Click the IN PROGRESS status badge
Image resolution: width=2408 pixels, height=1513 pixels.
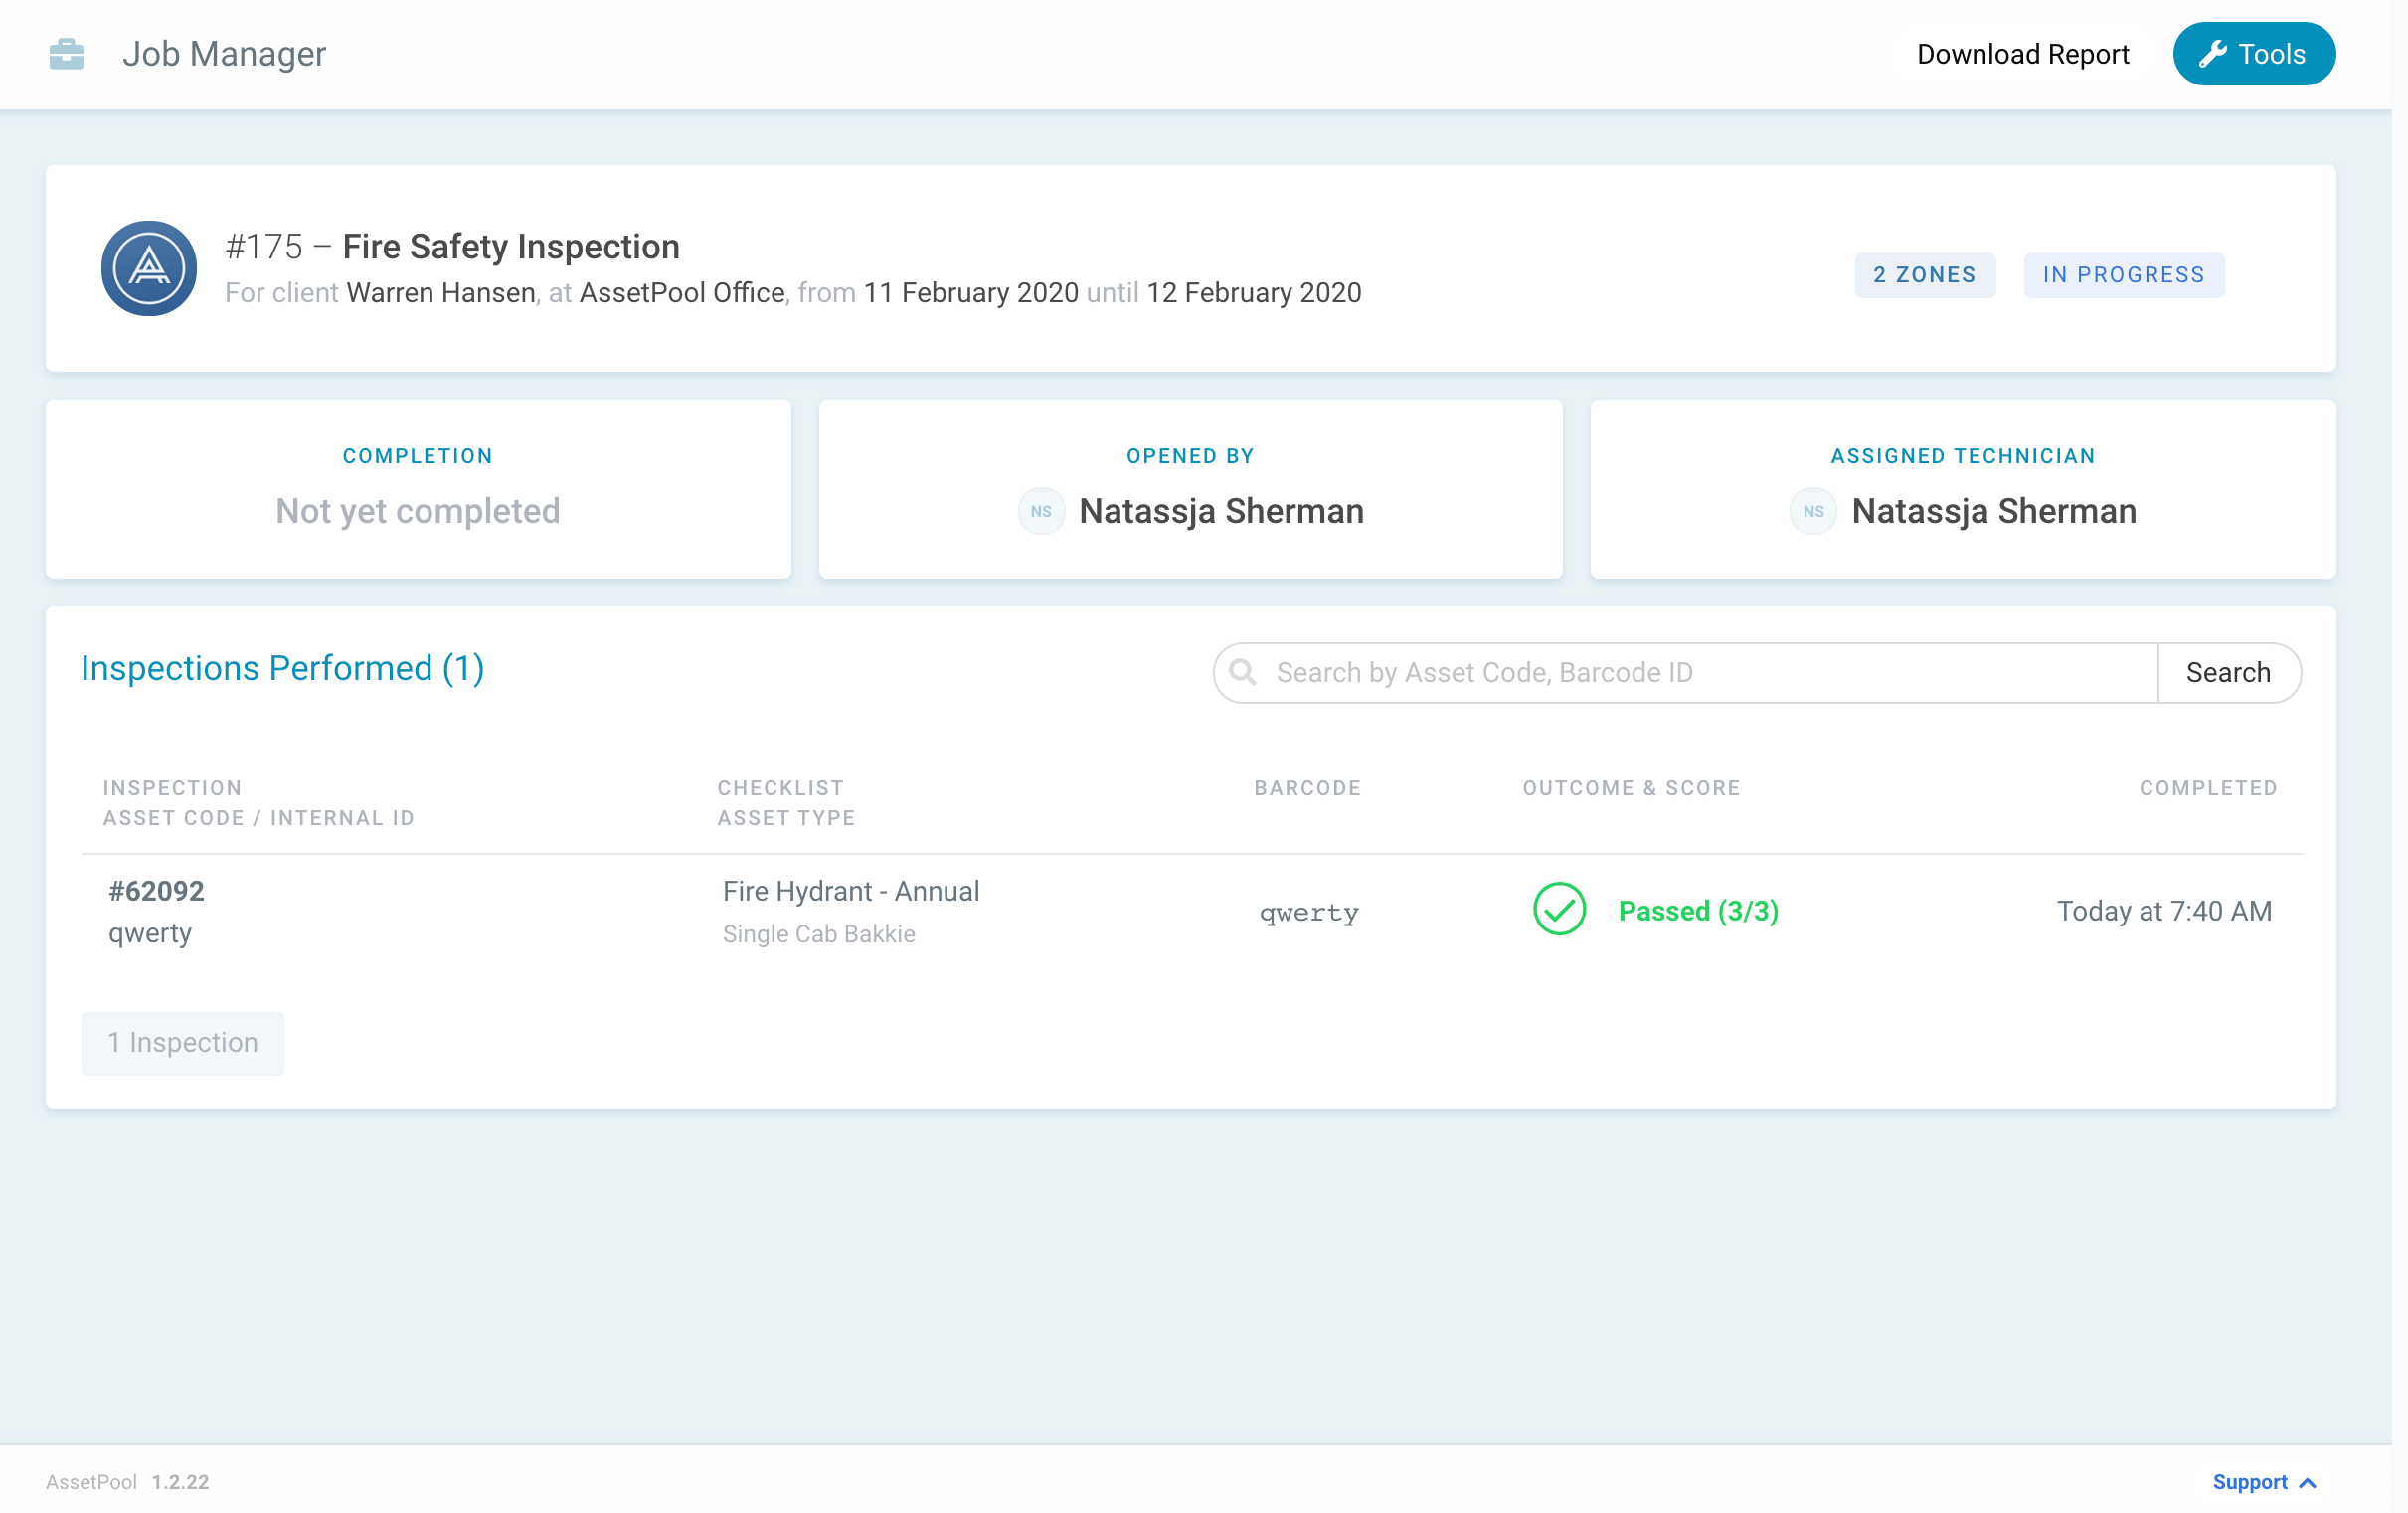(2123, 275)
